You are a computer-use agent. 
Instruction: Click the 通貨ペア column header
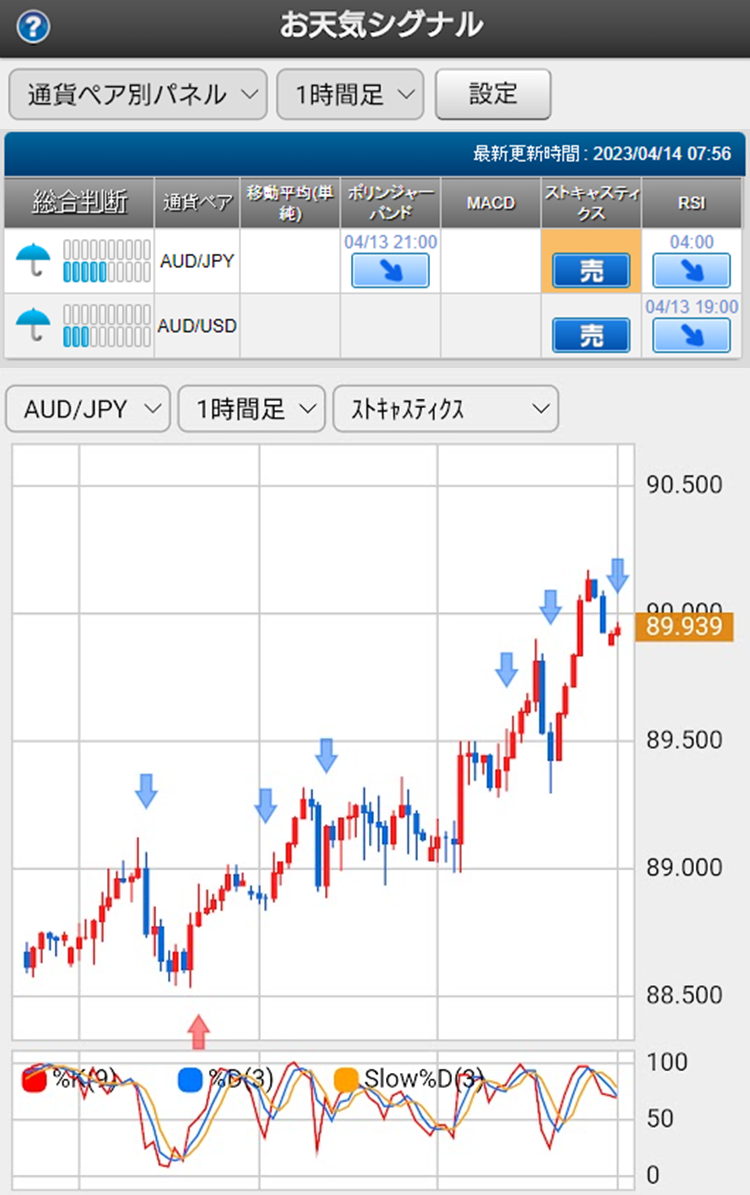tap(197, 203)
